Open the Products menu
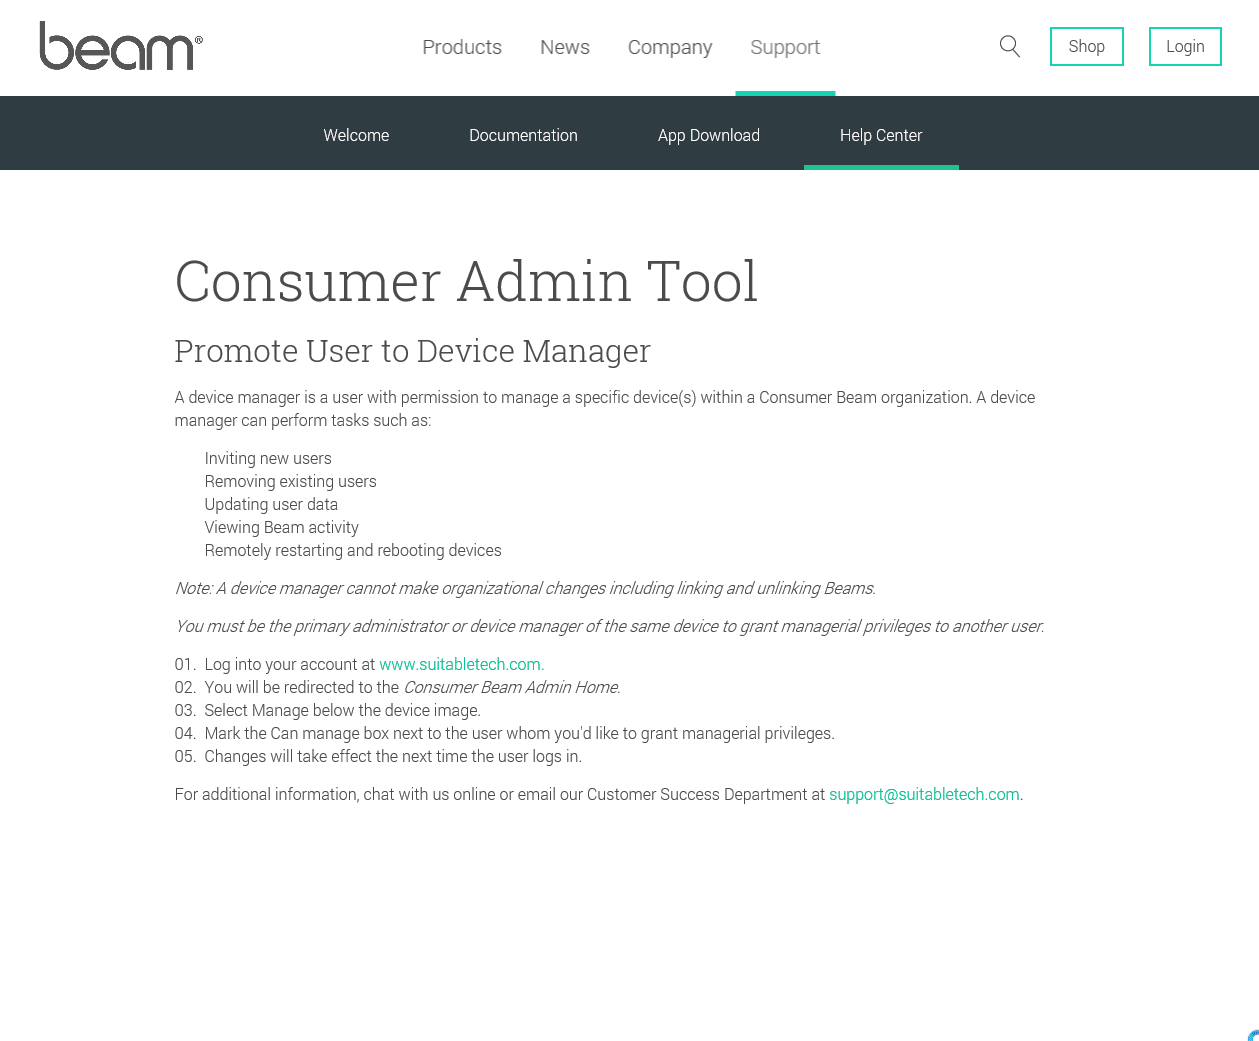 pos(462,47)
